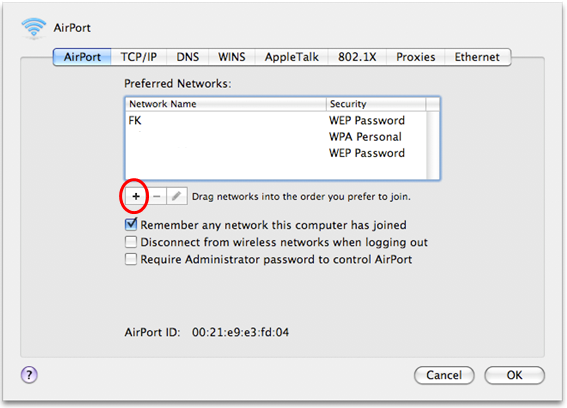Click the pencil edit network icon
Viewport: 567px width, 408px height.
click(177, 196)
